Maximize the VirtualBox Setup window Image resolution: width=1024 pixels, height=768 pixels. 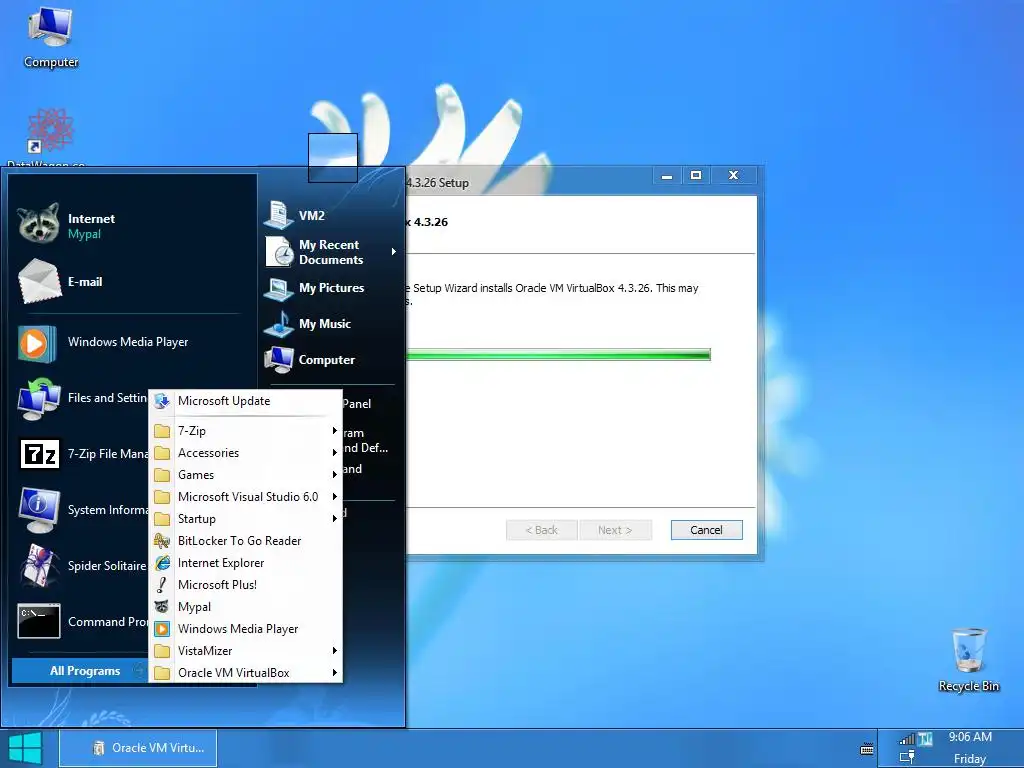[696, 175]
